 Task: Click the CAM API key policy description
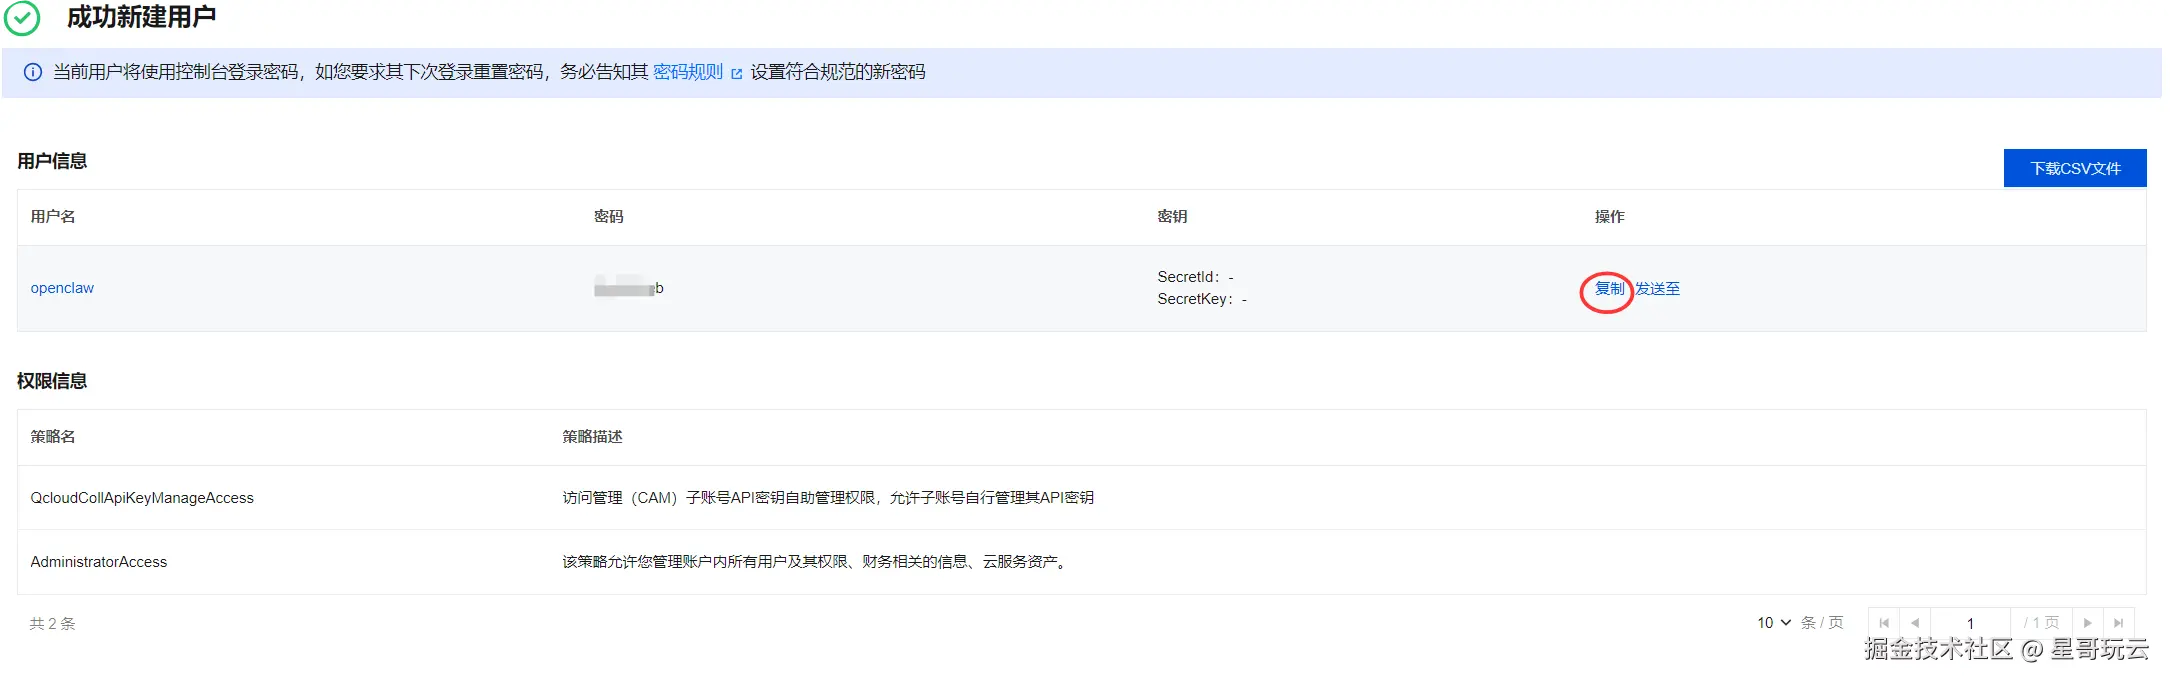pyautogui.click(x=828, y=498)
